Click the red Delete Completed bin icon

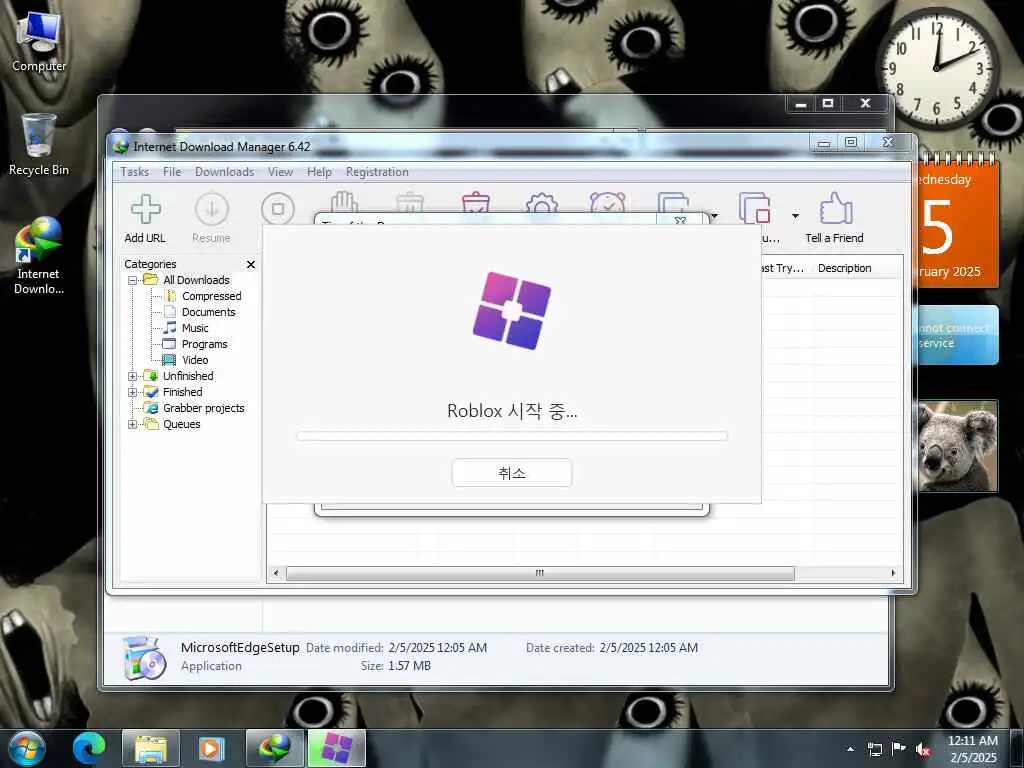pyautogui.click(x=476, y=202)
